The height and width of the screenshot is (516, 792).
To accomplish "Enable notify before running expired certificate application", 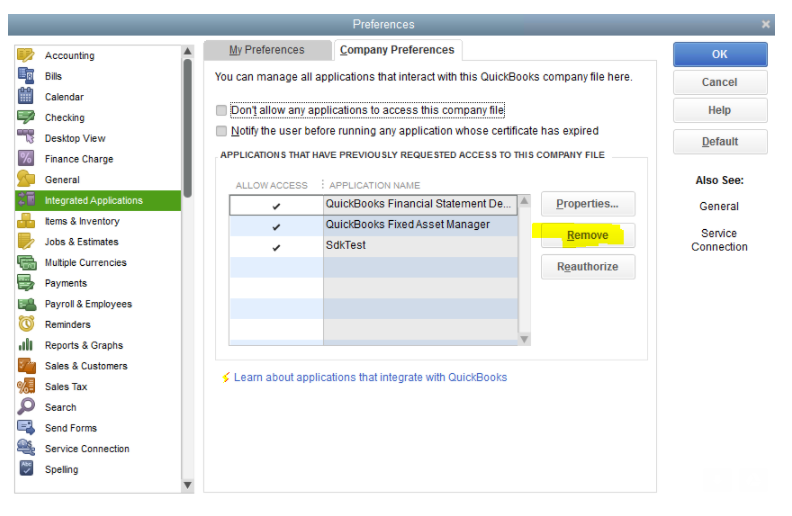I will 221,131.
